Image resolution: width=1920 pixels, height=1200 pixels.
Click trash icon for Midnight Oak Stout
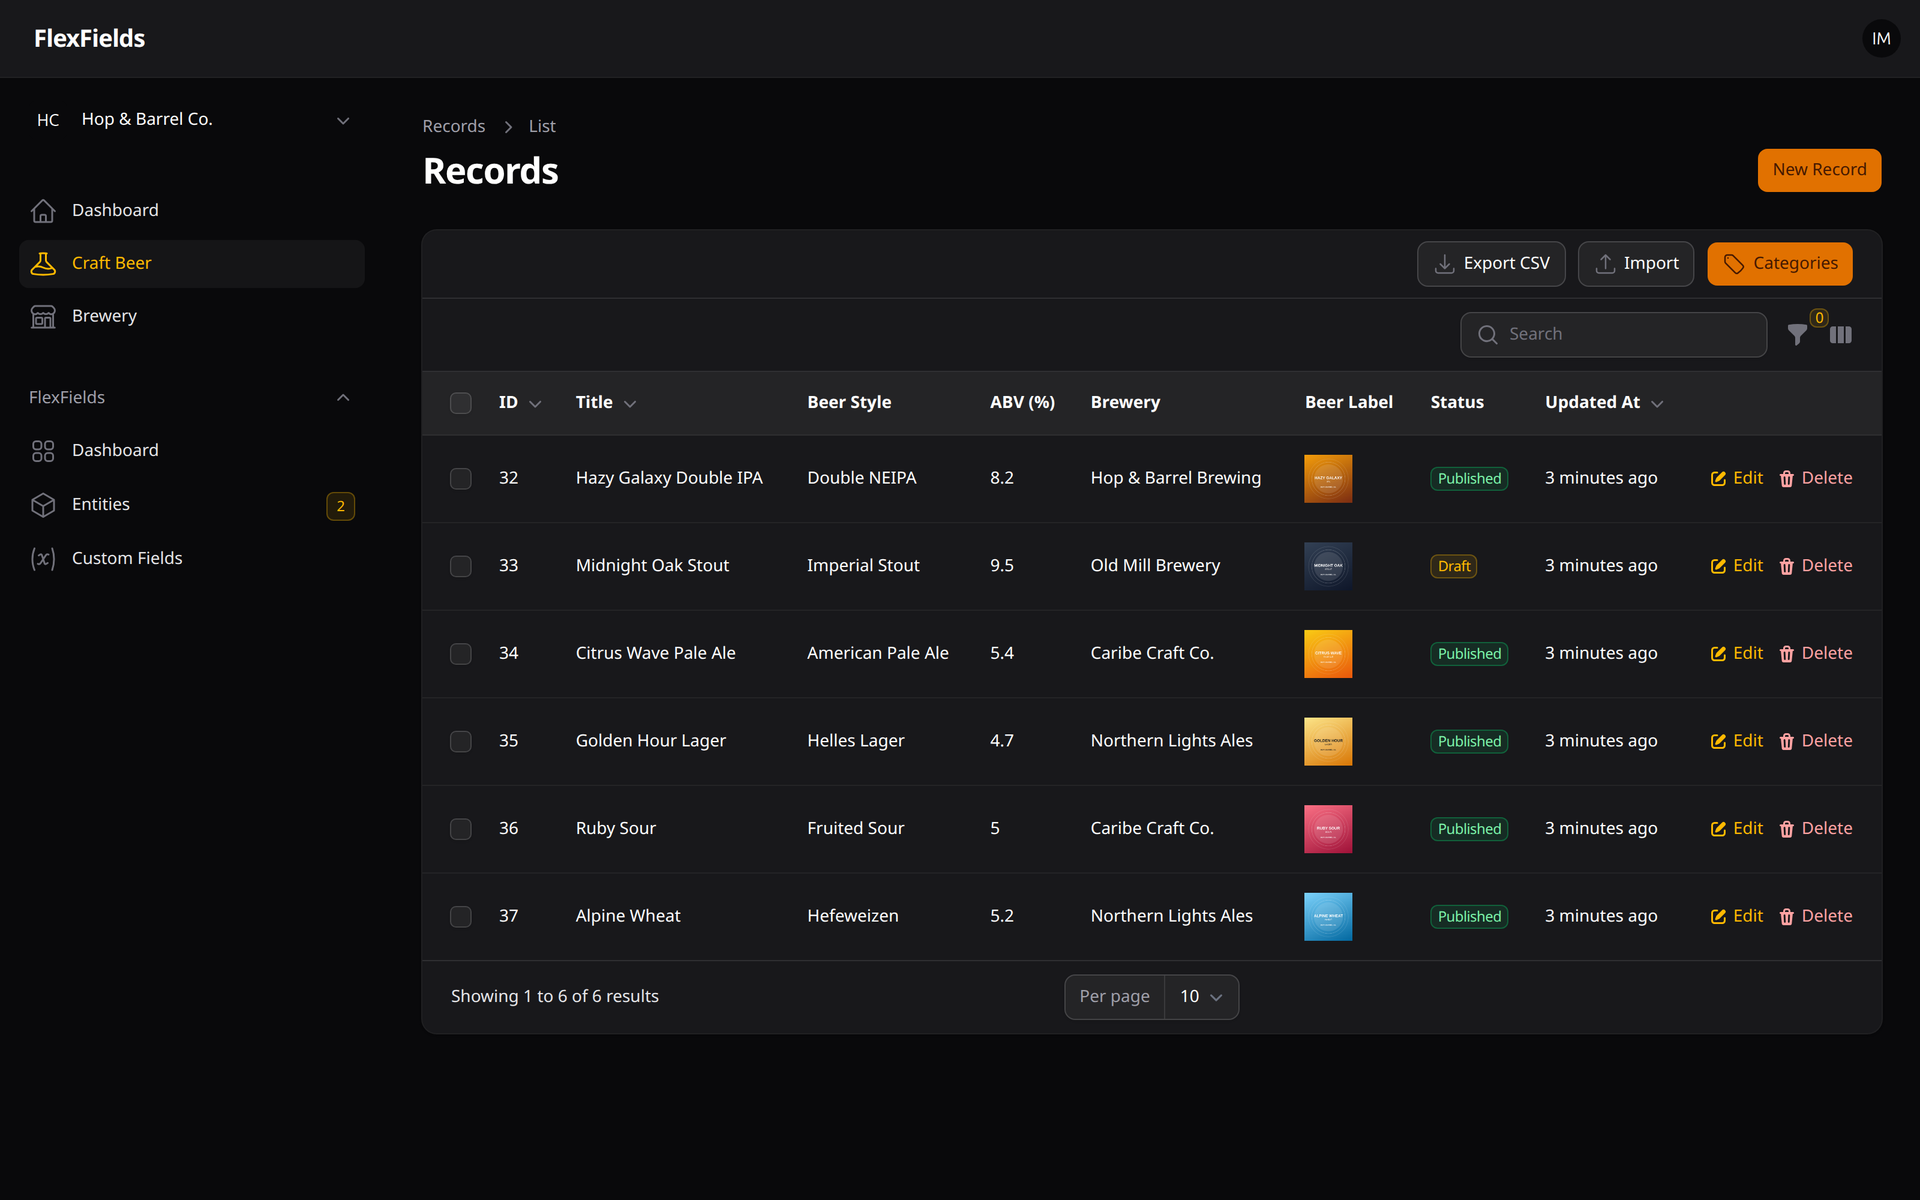click(1787, 567)
